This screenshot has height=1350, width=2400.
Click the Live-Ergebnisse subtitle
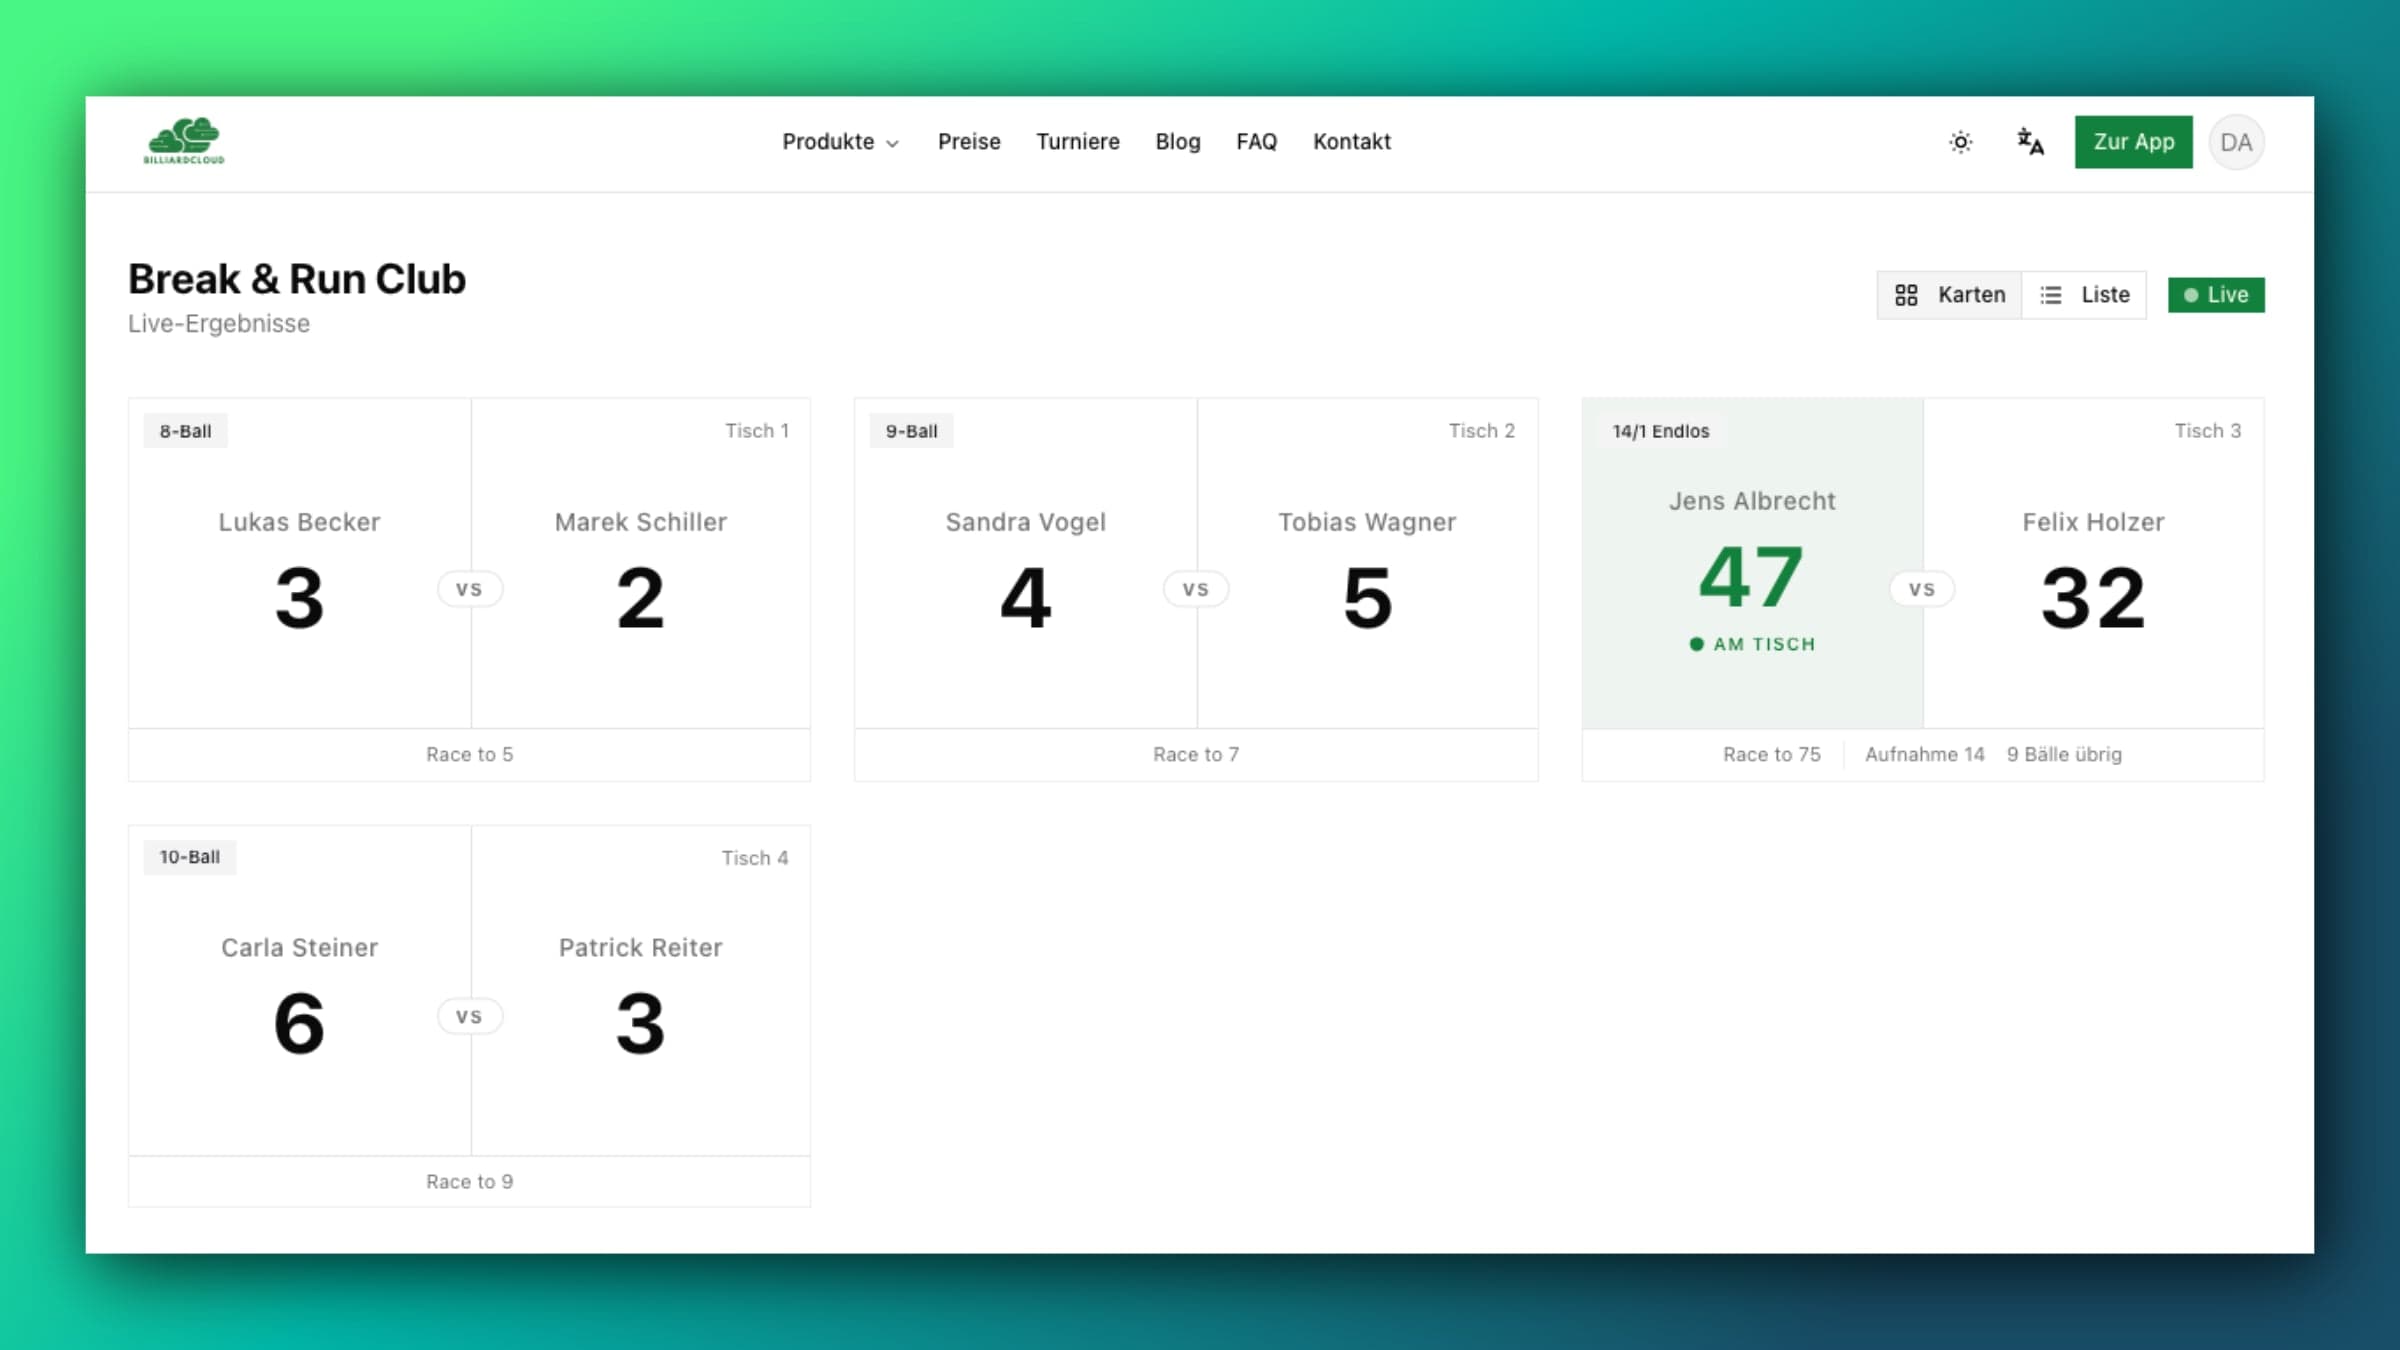[219, 324]
